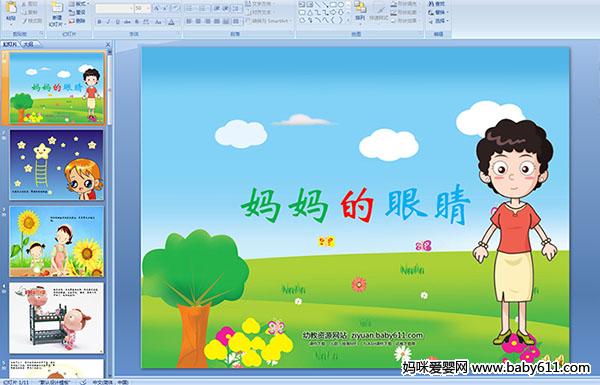Open the font size dropdown
600x385 pixels.
pyautogui.click(x=142, y=8)
